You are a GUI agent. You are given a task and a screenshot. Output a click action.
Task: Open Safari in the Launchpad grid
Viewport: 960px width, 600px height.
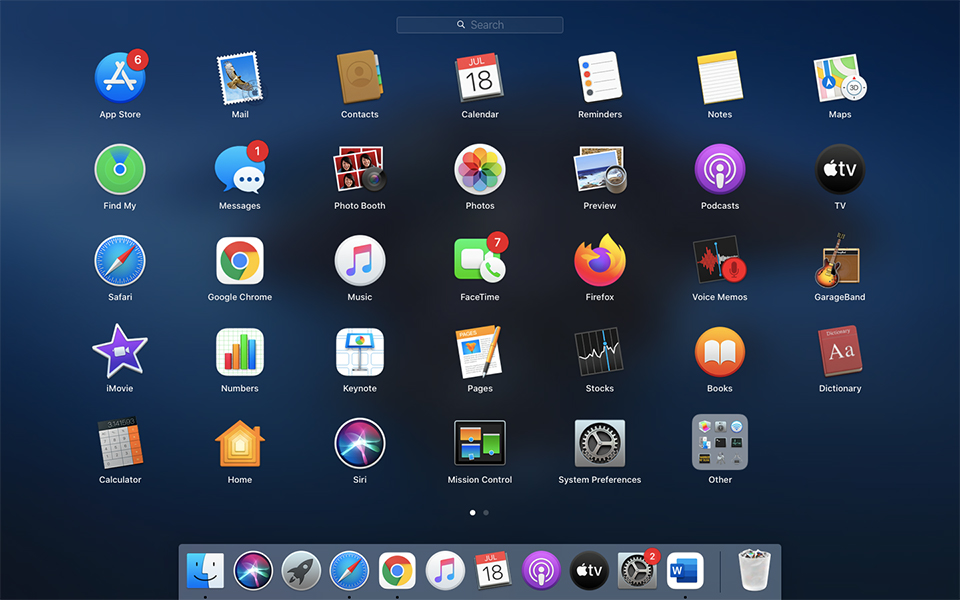point(120,261)
